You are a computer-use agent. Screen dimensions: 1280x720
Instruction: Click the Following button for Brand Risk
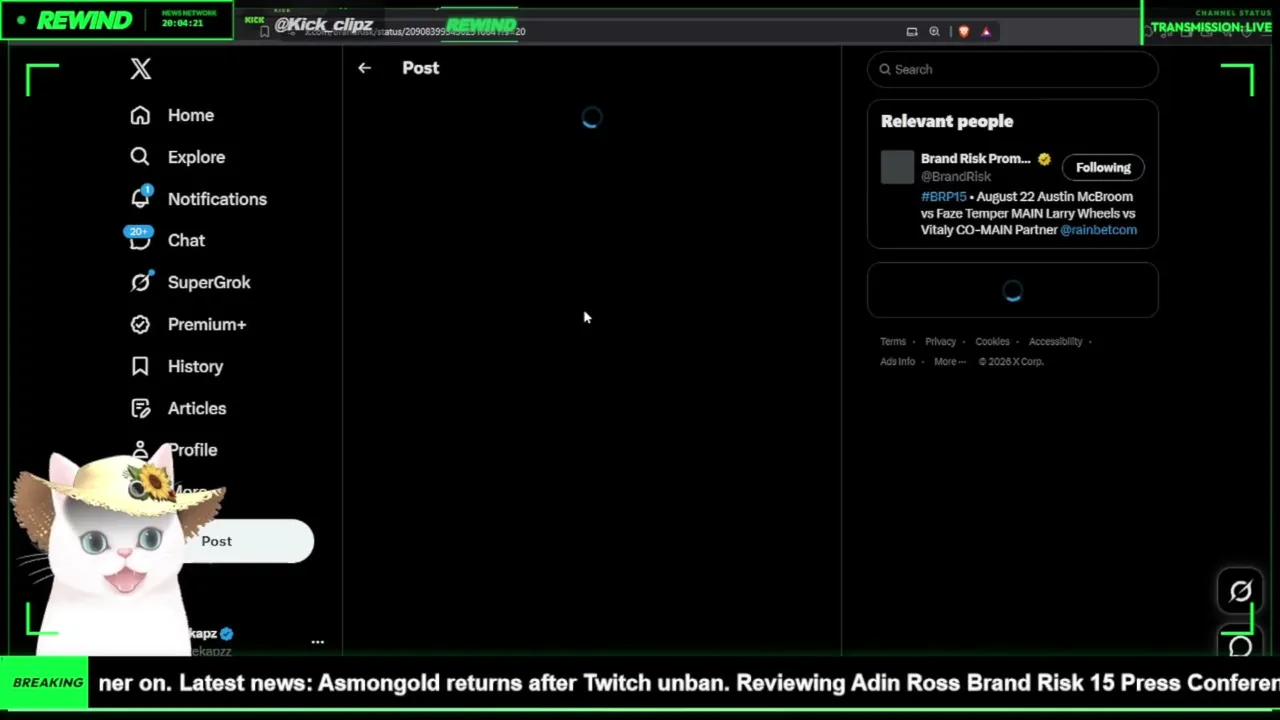(x=1103, y=167)
